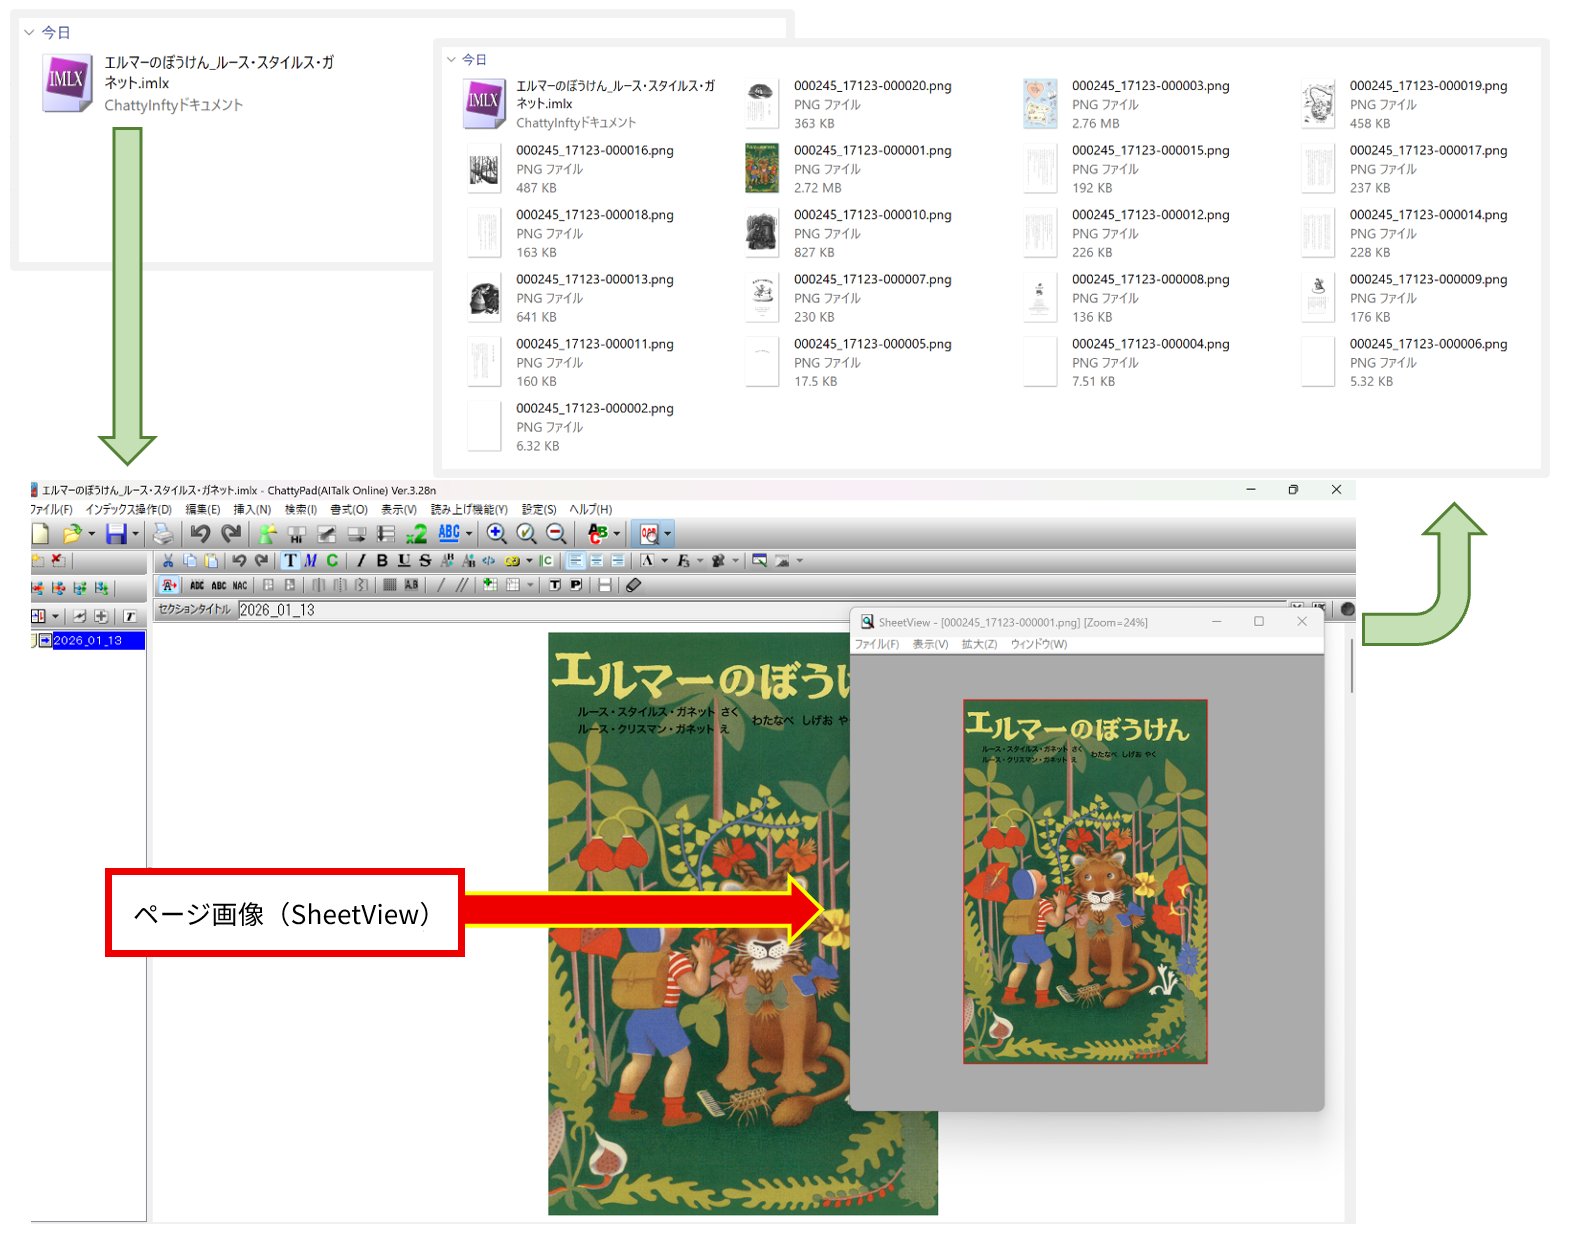Open the dropdown arrow beside Save icon
1570x1244 pixels.
coord(135,534)
